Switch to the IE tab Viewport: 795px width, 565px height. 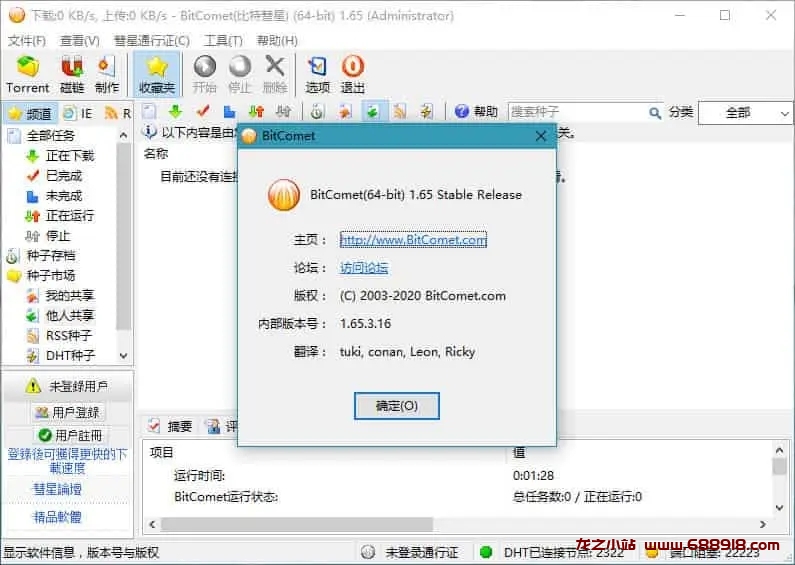[78, 113]
